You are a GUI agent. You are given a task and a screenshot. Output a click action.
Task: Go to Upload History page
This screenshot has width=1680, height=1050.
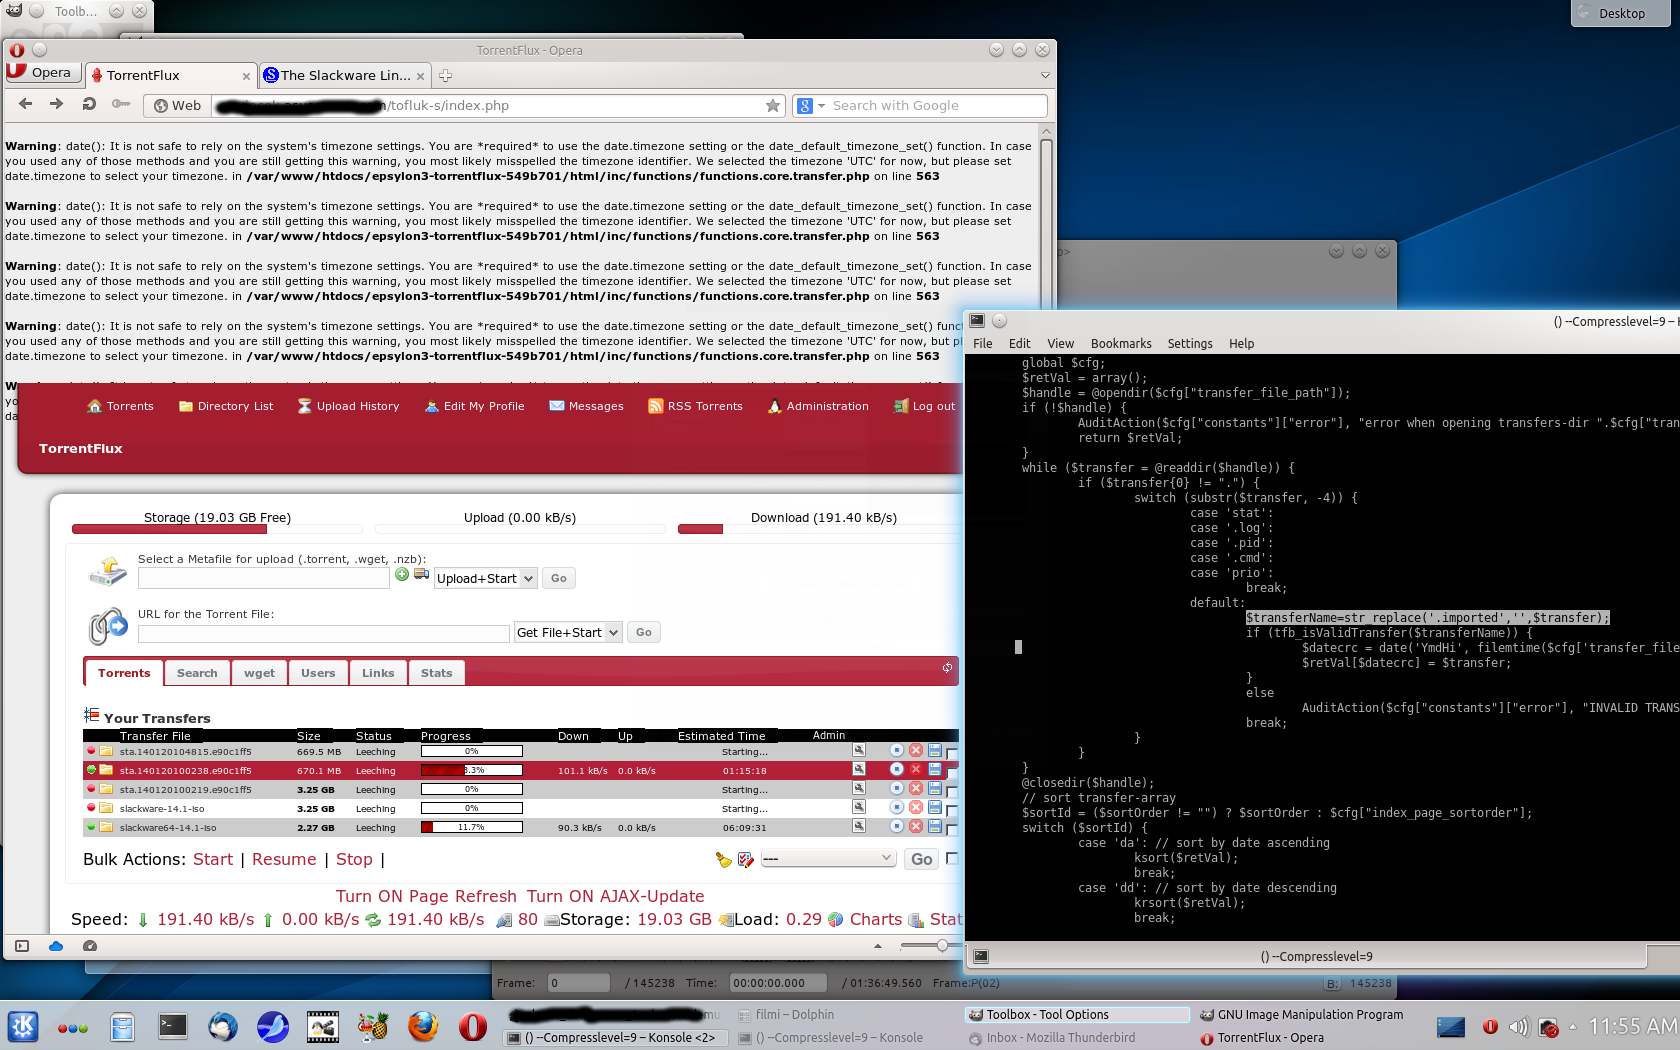pos(348,406)
